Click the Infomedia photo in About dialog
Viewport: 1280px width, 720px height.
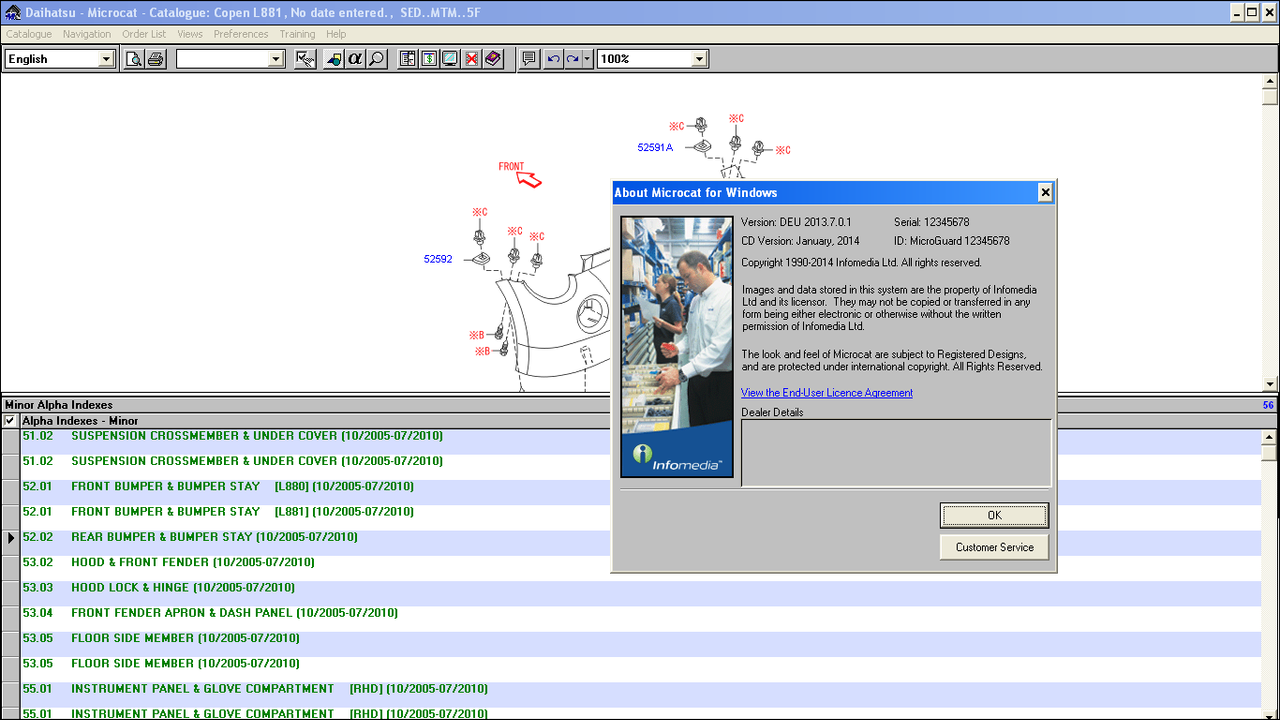[677, 346]
